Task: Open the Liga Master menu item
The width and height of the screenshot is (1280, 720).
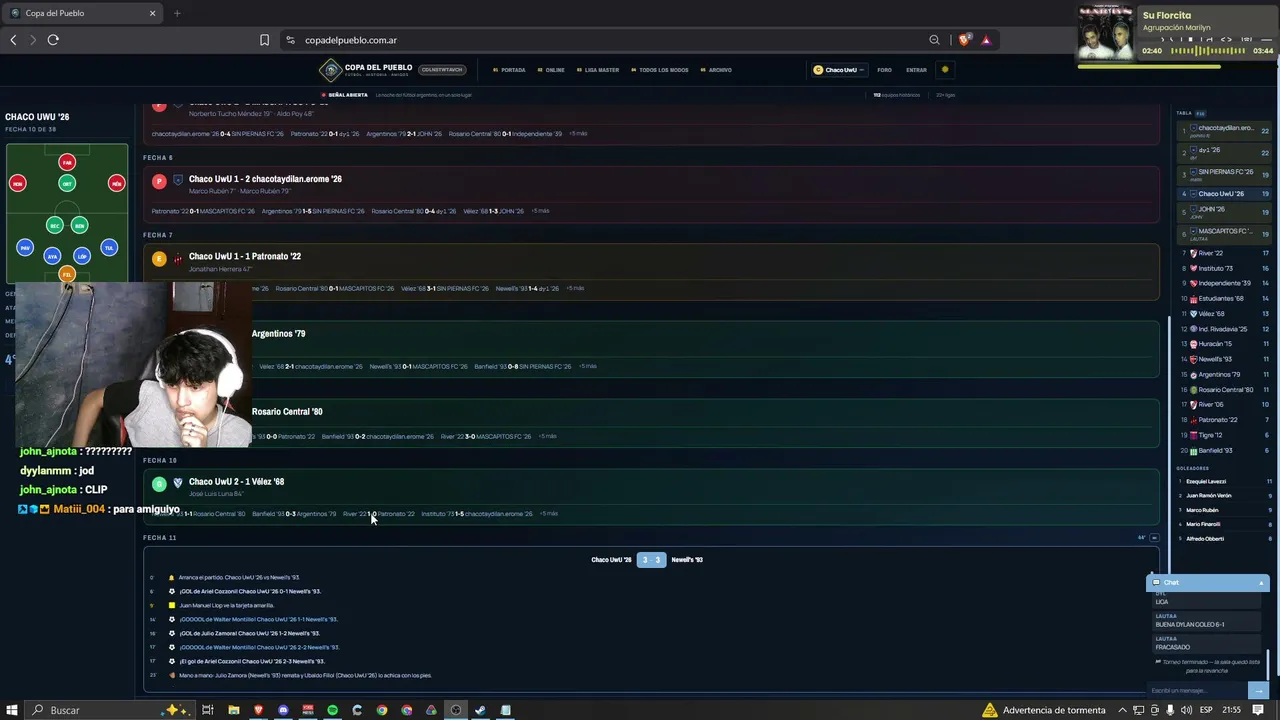Action: click(598, 70)
